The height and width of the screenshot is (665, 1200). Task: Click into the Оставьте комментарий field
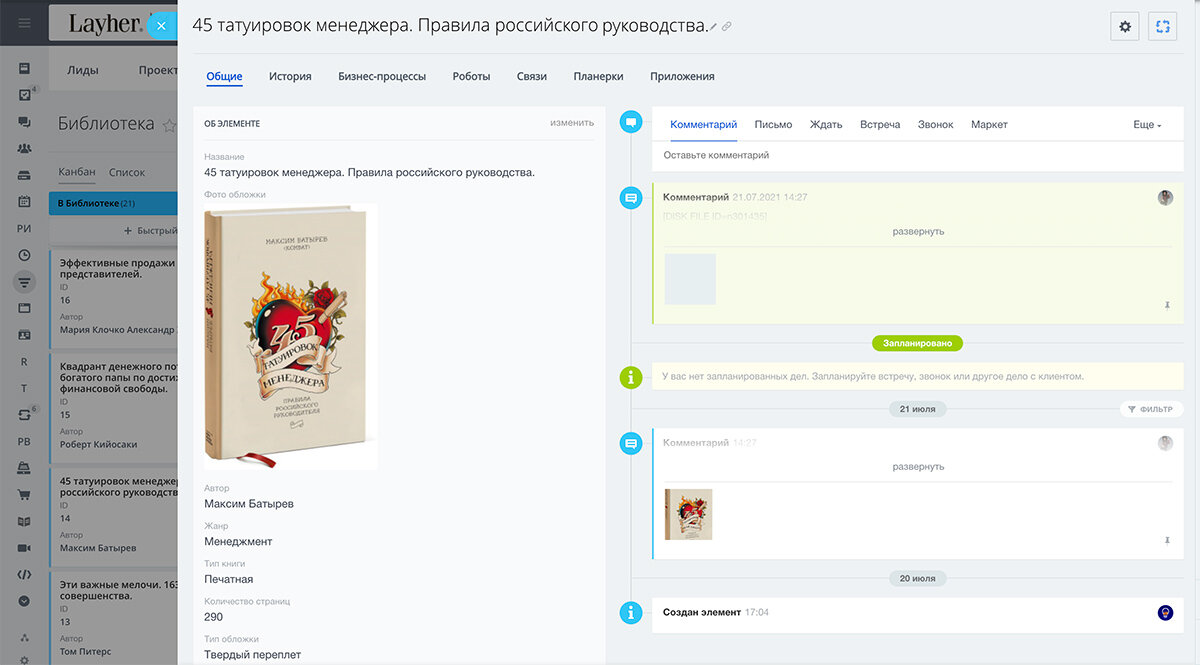pyautogui.click(x=918, y=155)
